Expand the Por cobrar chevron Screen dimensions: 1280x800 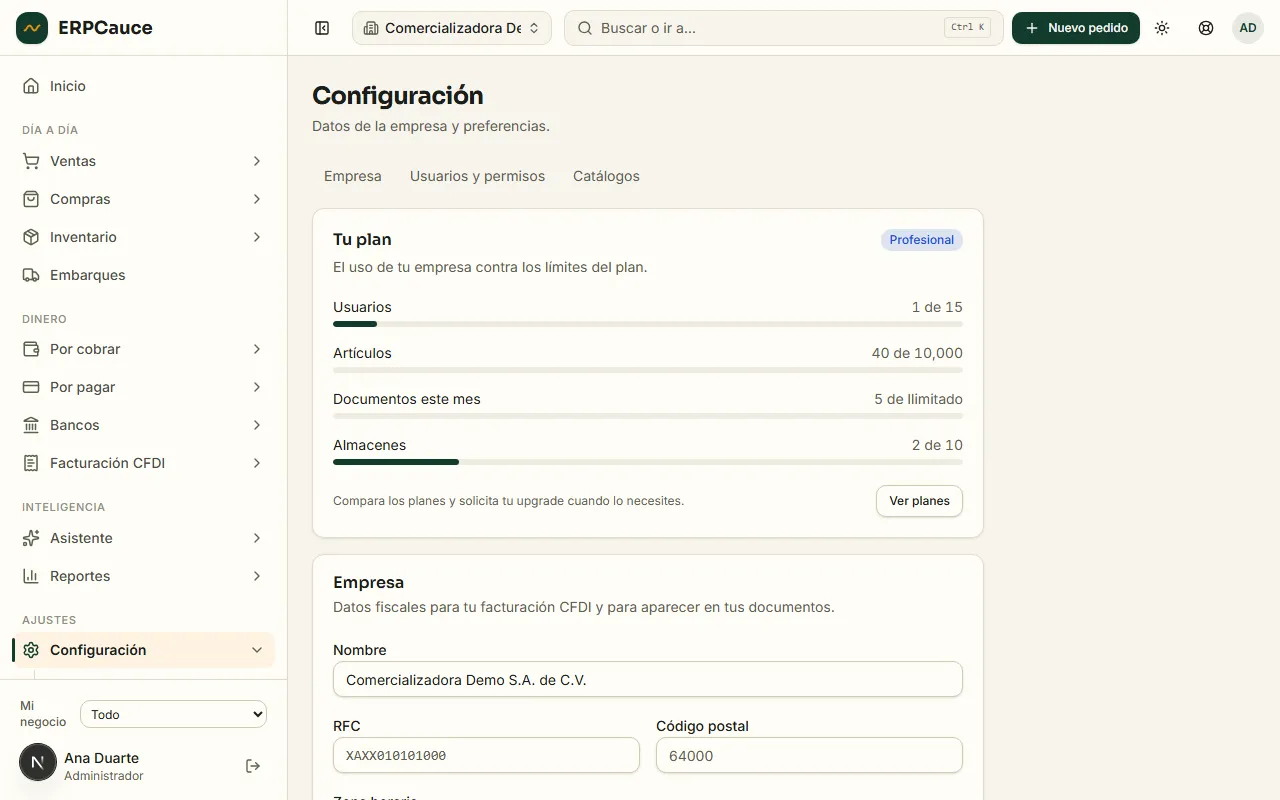(257, 349)
